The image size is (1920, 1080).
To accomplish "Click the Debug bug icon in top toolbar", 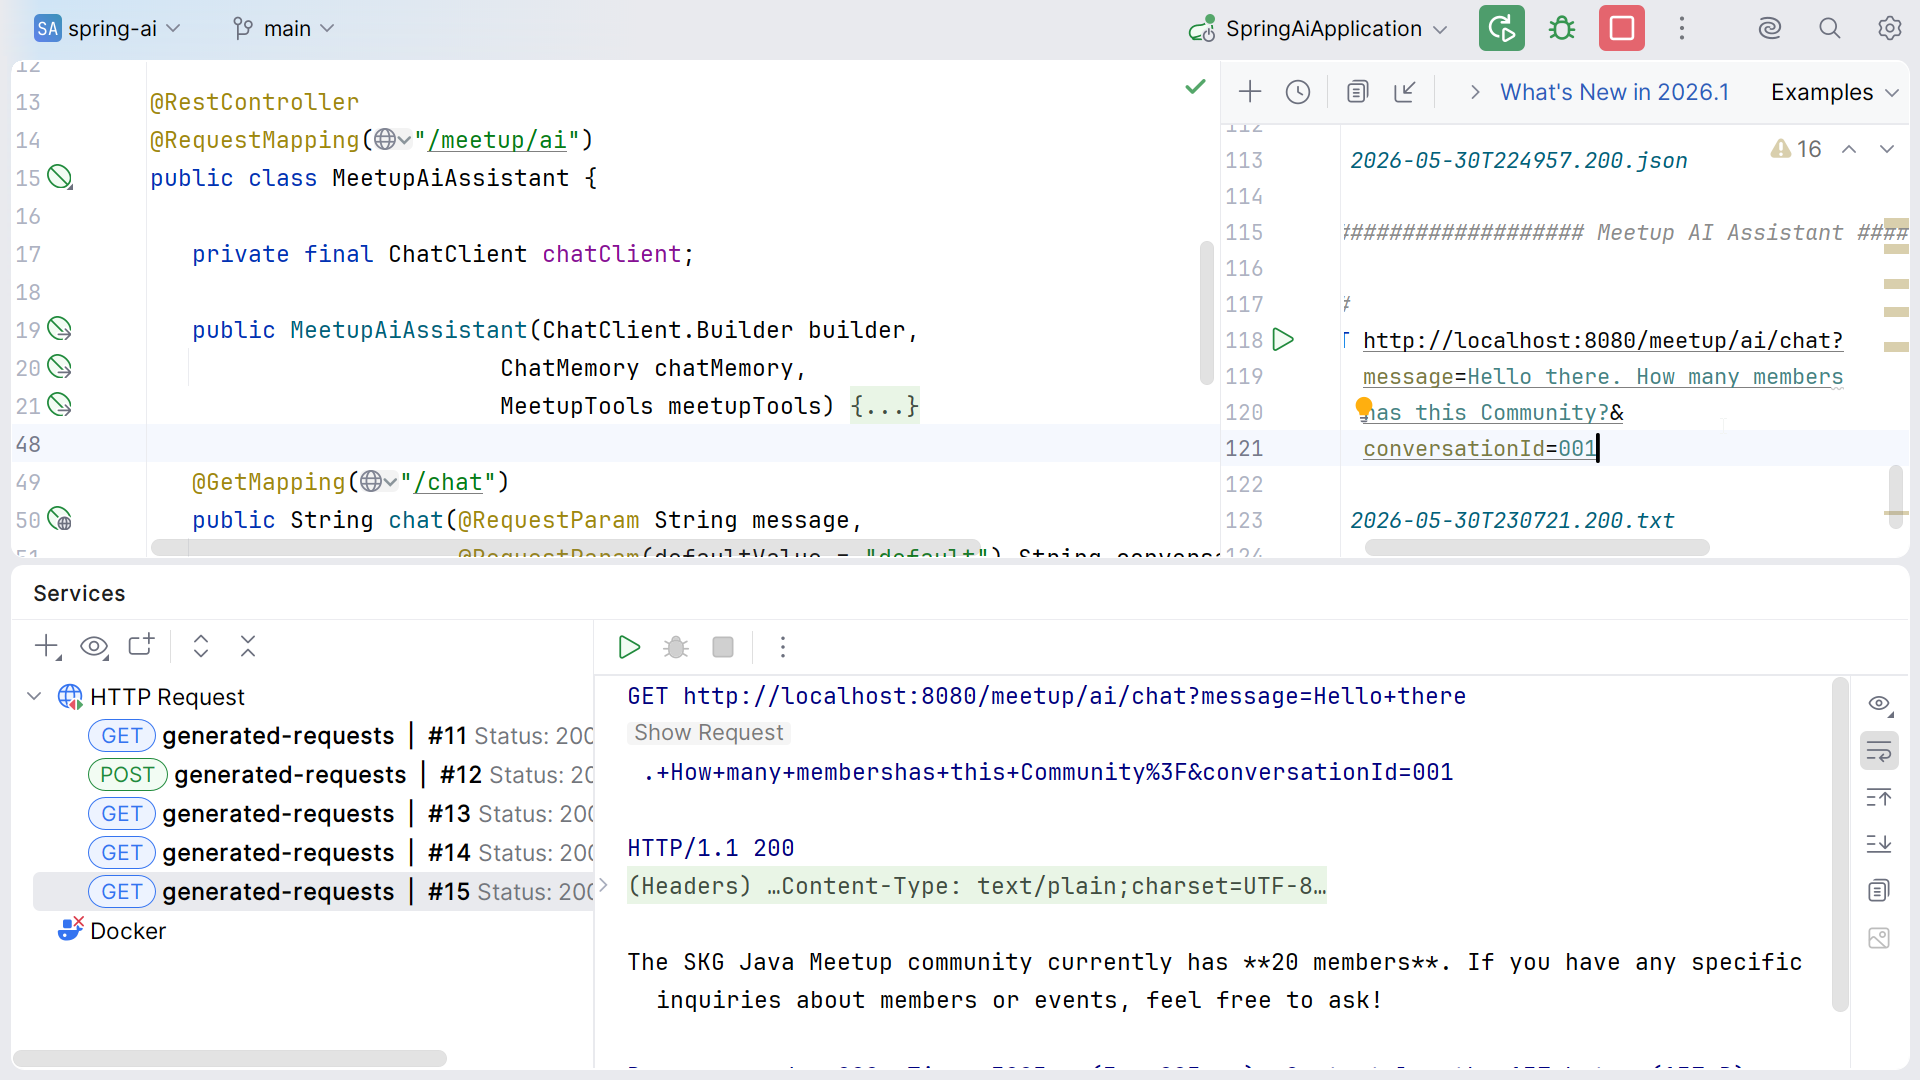I will pos(1561,29).
